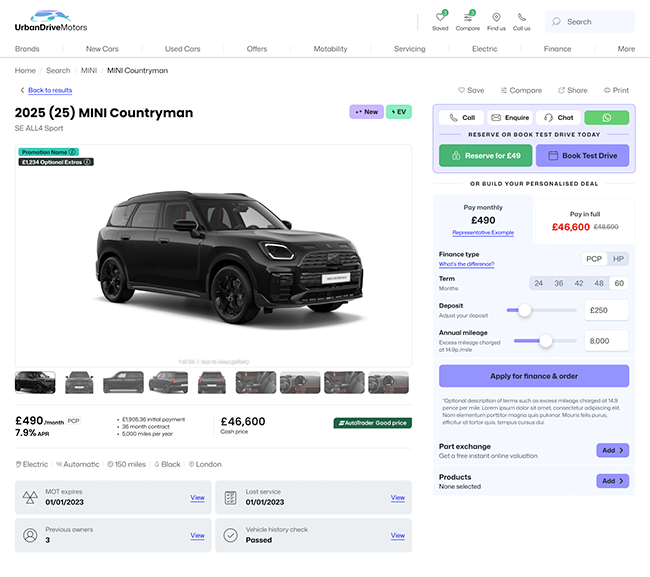Open the Used Cars menu
This screenshot has width=650, height=577.
click(182, 49)
